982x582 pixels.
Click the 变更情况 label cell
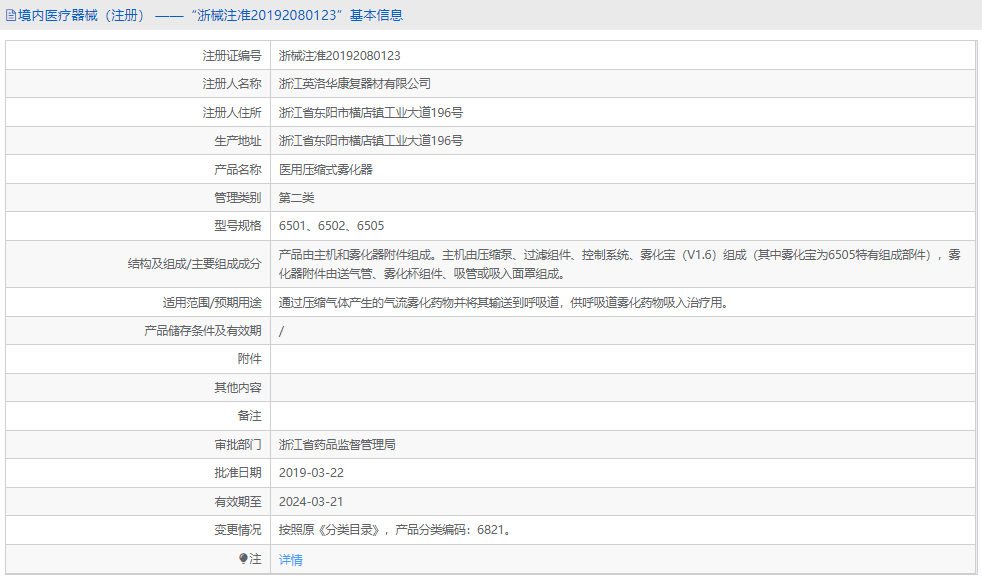pyautogui.click(x=138, y=529)
